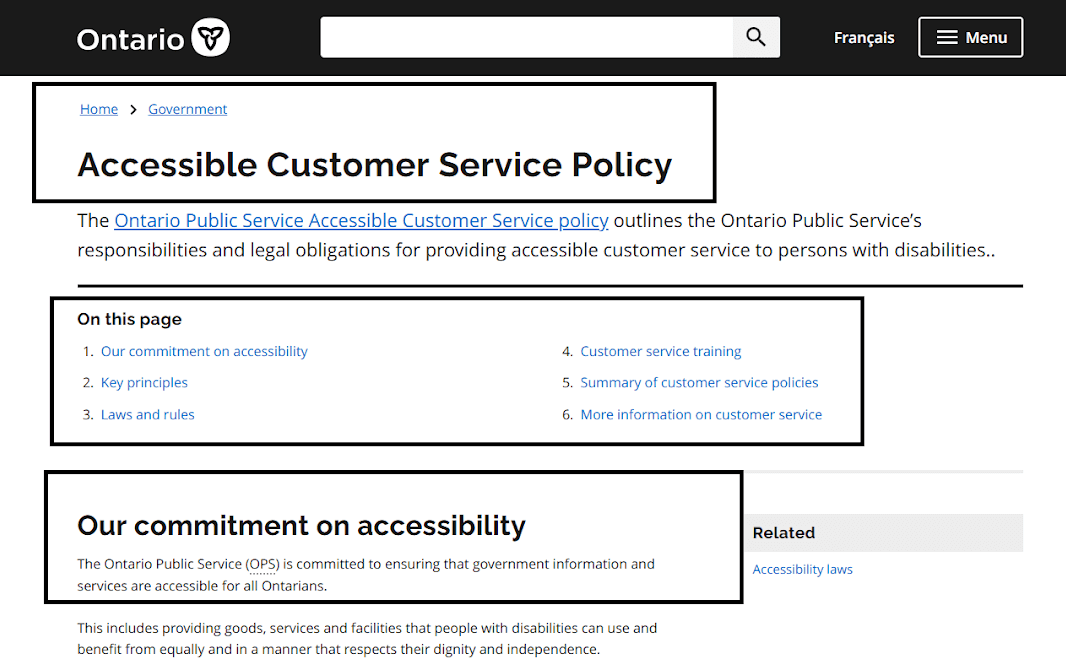
Task: Click the Related panel header
Action: coord(784,532)
